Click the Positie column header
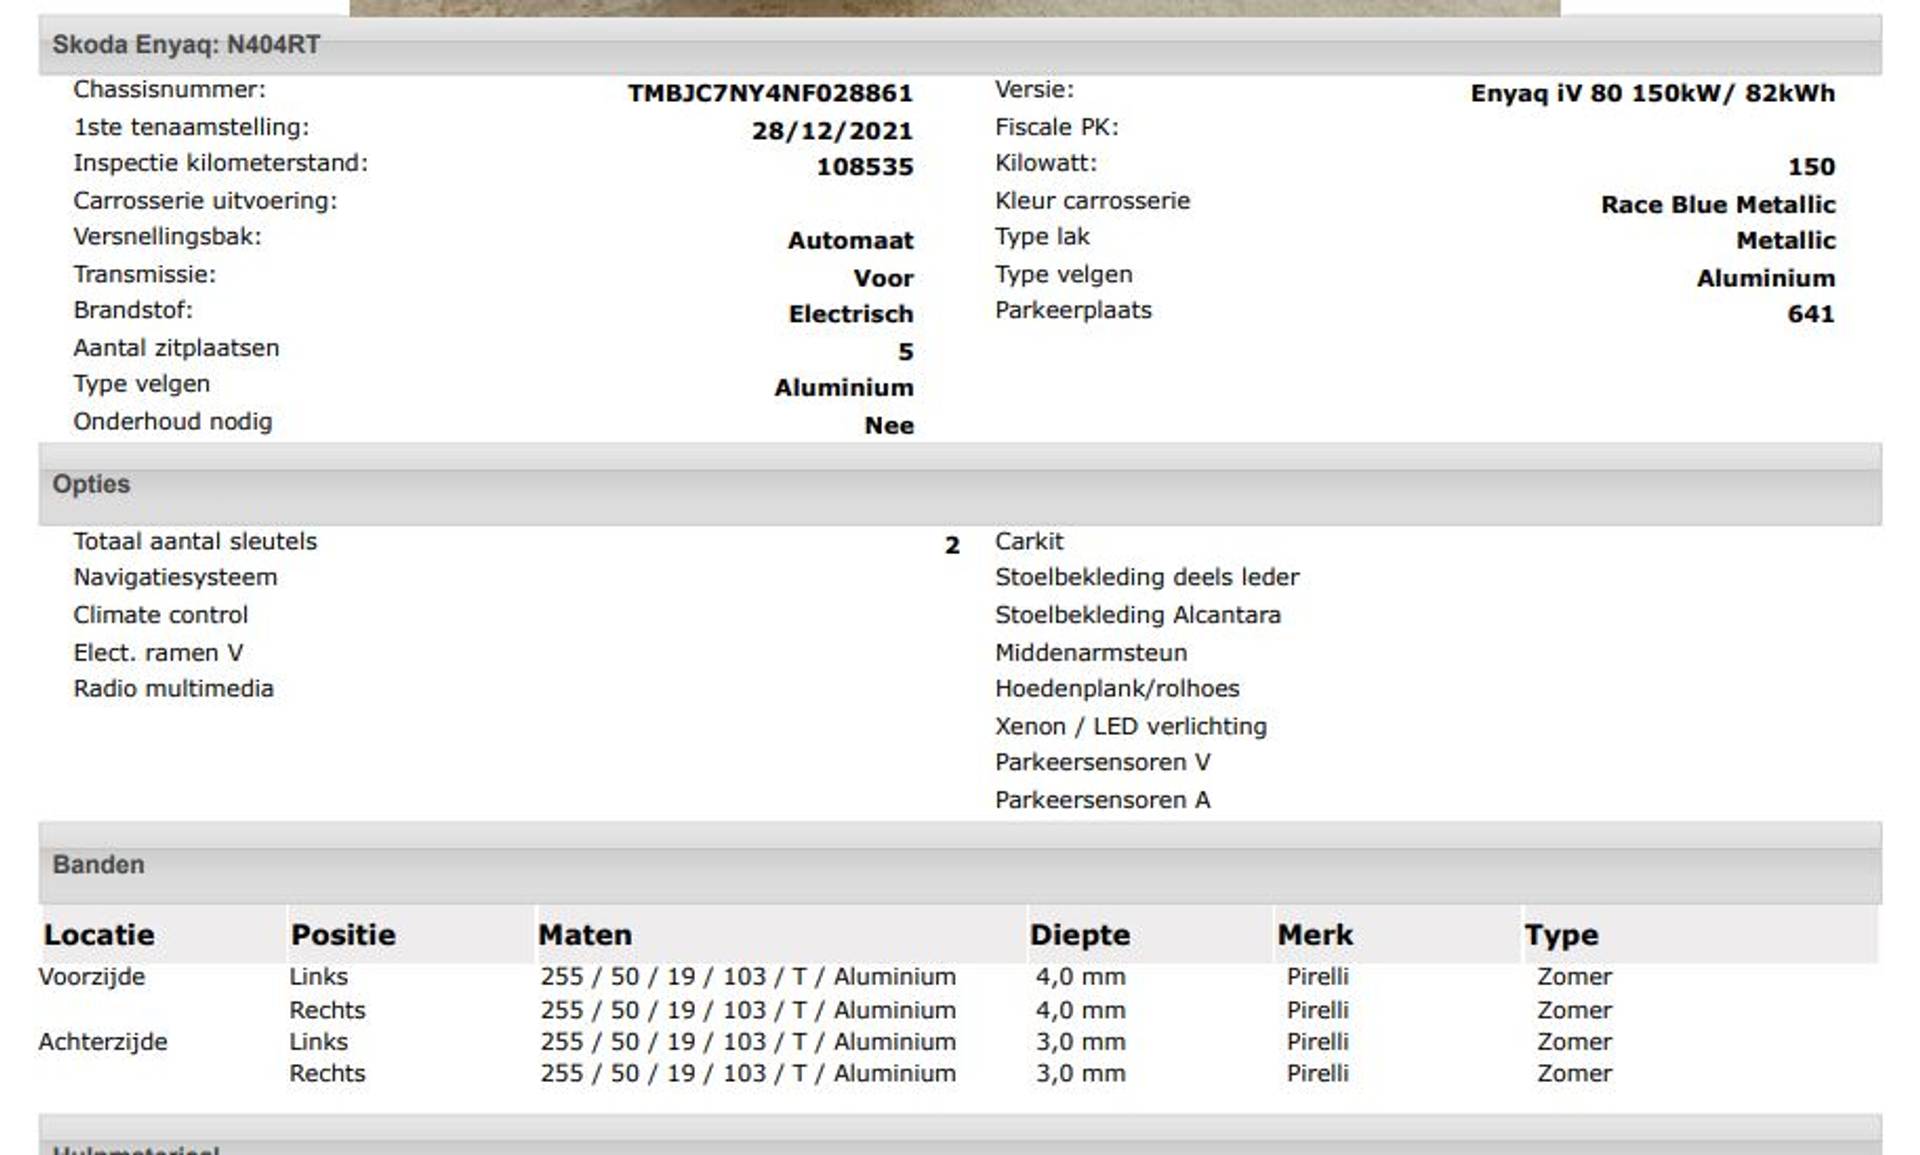This screenshot has width=1920, height=1155. [343, 935]
